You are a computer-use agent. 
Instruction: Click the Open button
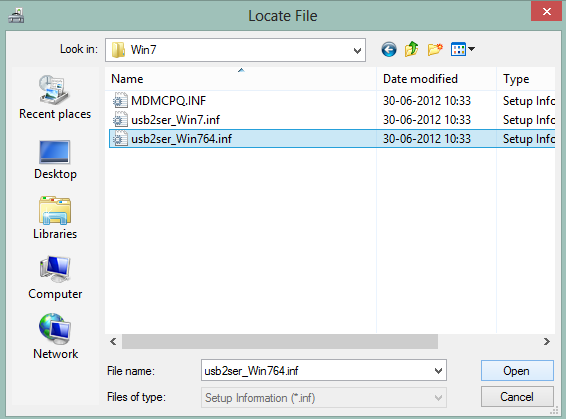click(517, 371)
